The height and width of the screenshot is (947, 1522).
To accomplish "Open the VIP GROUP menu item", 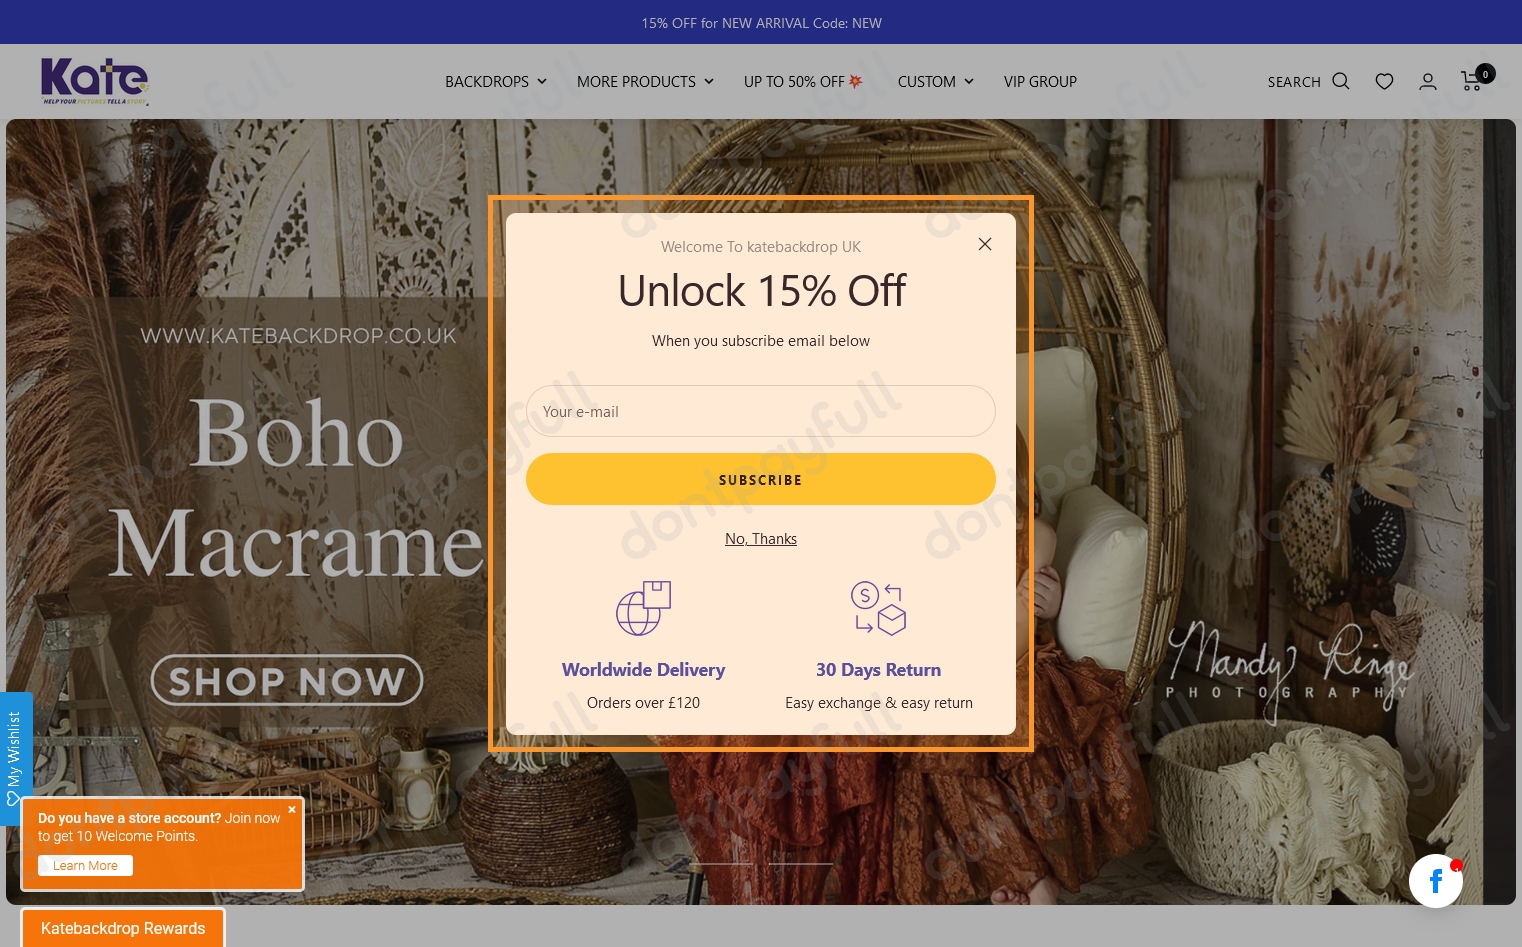I will coord(1040,82).
